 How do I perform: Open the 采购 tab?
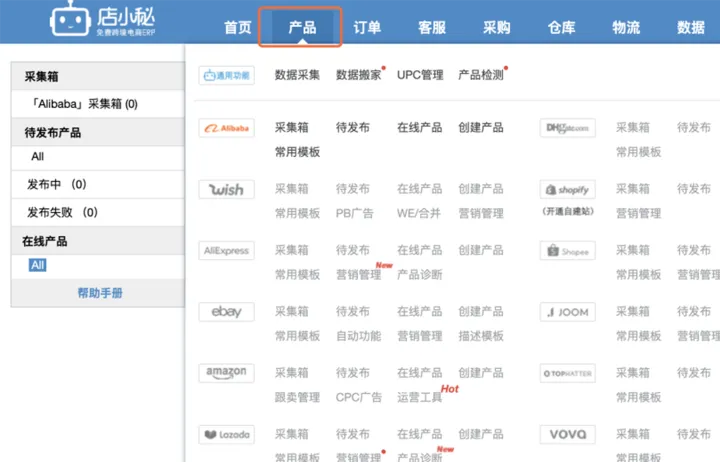(x=496, y=28)
